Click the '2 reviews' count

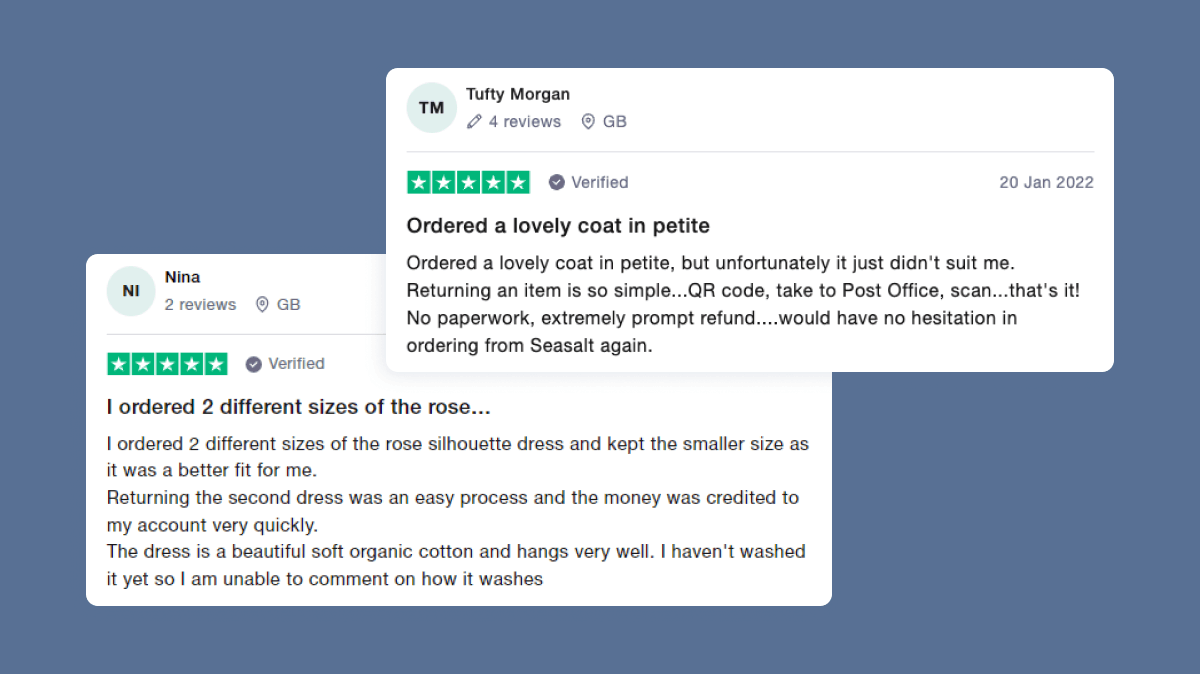click(x=200, y=304)
